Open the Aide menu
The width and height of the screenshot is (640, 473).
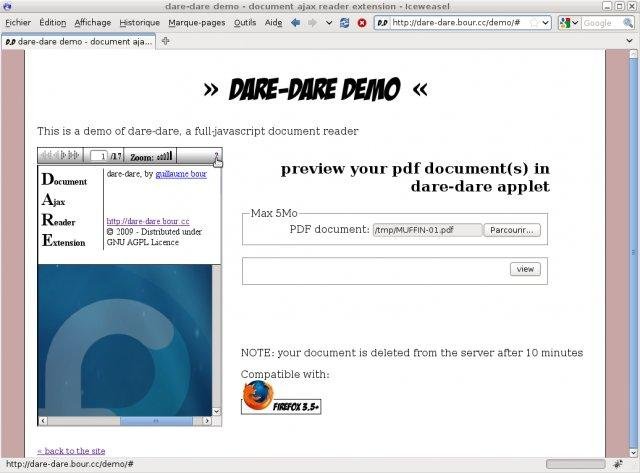tap(273, 23)
